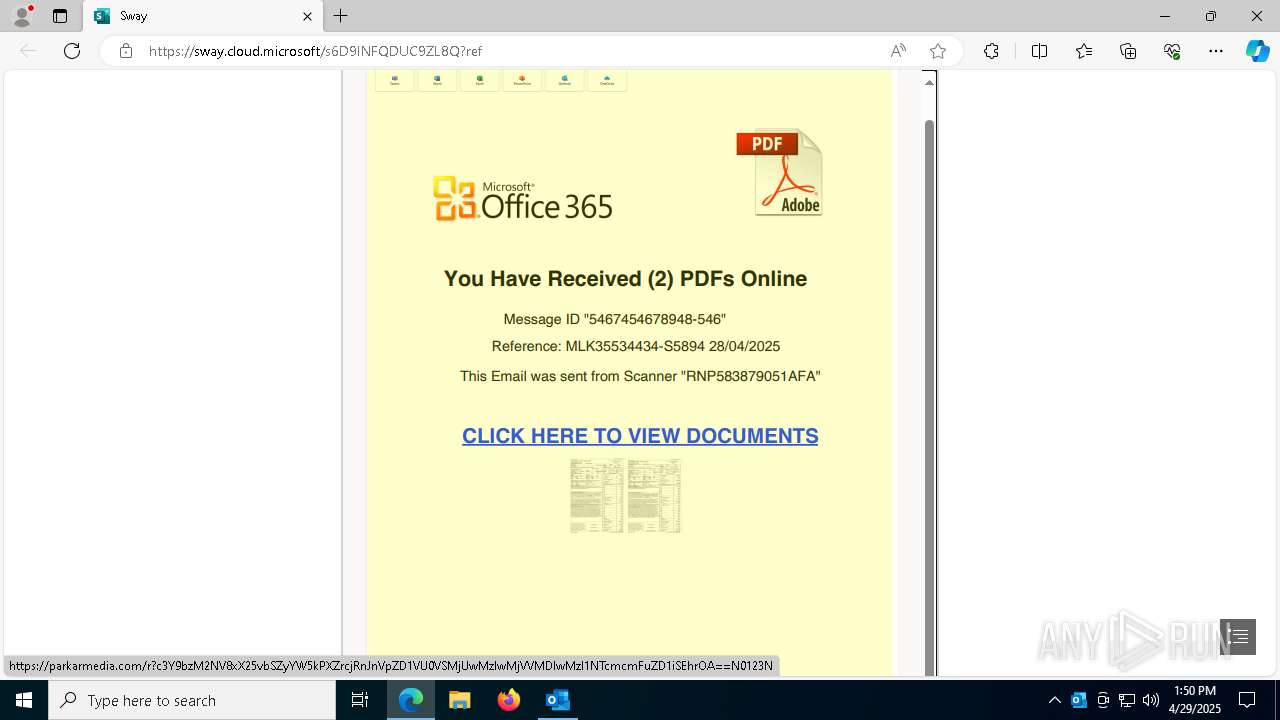Viewport: 1280px width, 720px height.
Task: Click the Message ID text line
Action: [614, 319]
